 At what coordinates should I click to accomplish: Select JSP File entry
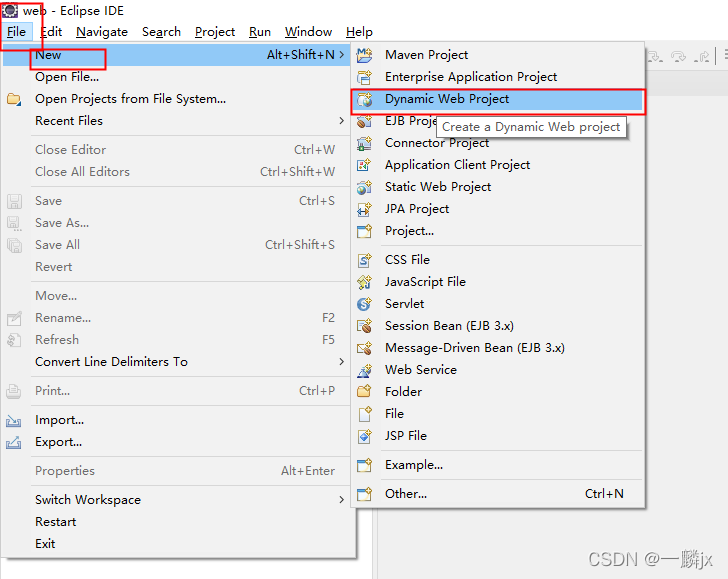(x=498, y=436)
